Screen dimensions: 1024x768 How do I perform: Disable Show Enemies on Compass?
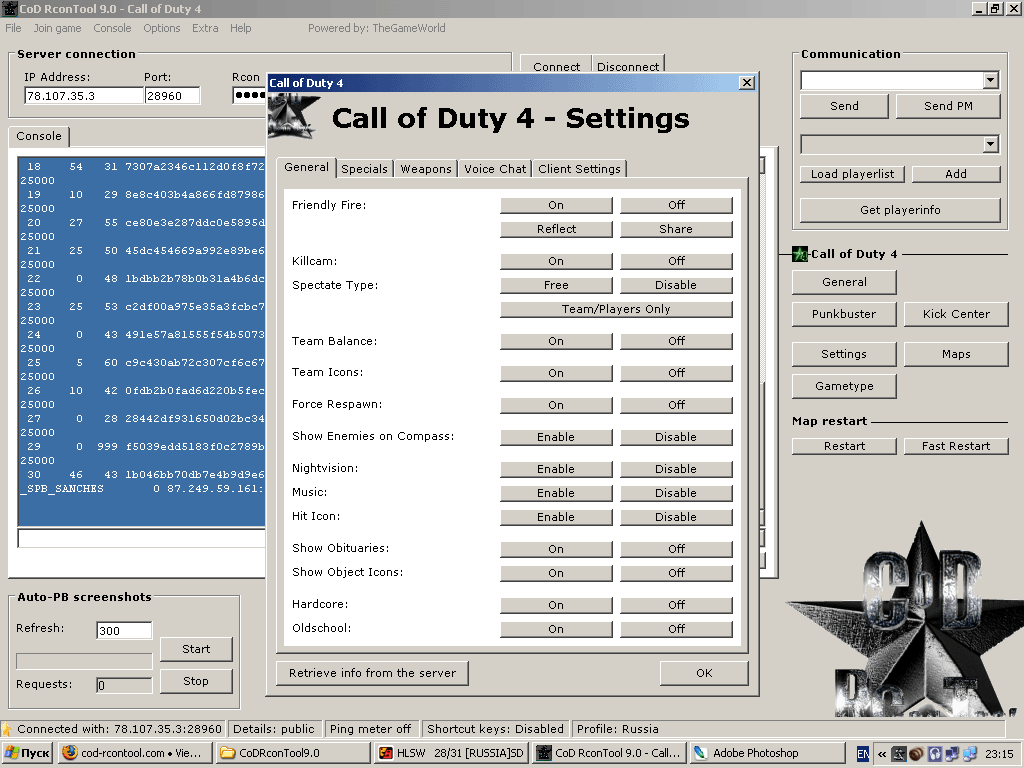[677, 437]
